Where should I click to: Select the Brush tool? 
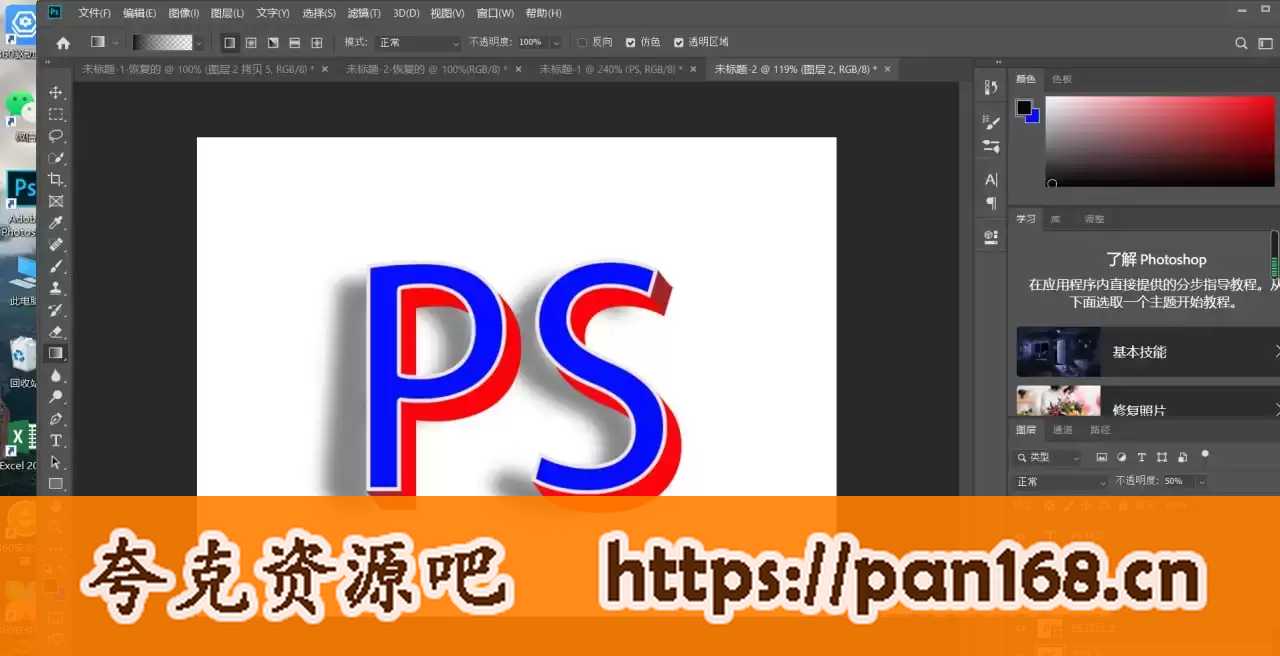[56, 266]
